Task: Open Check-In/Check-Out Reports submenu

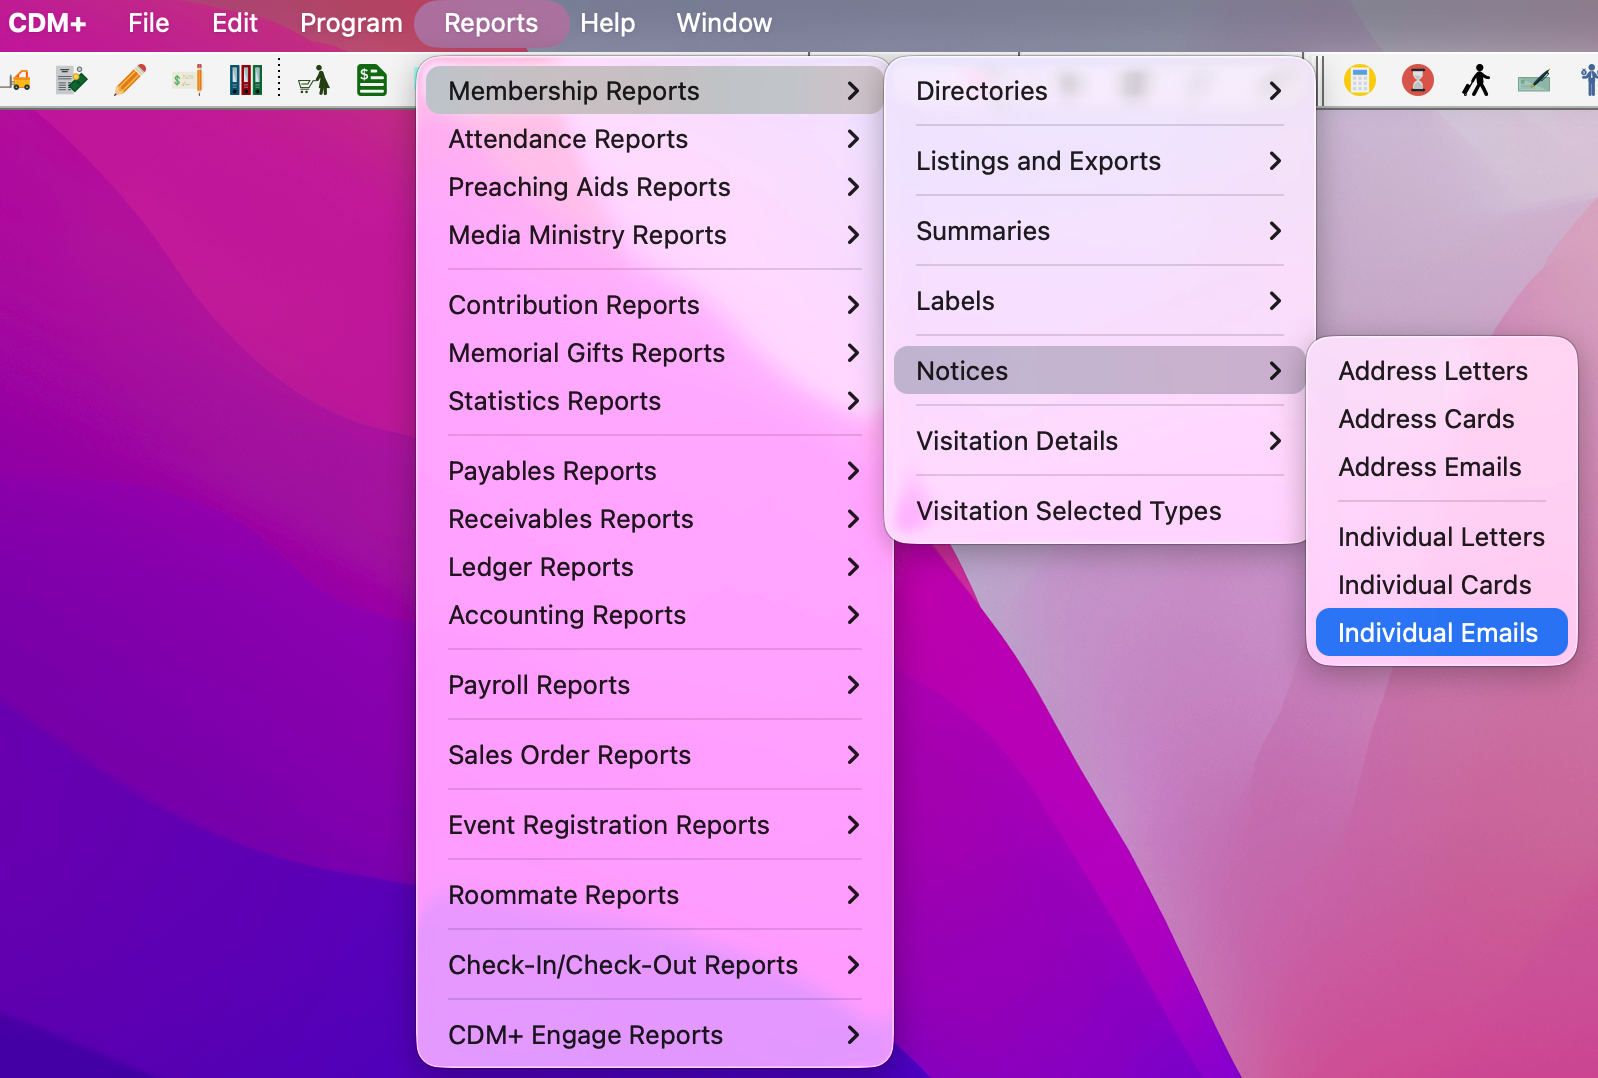Action: point(654,965)
